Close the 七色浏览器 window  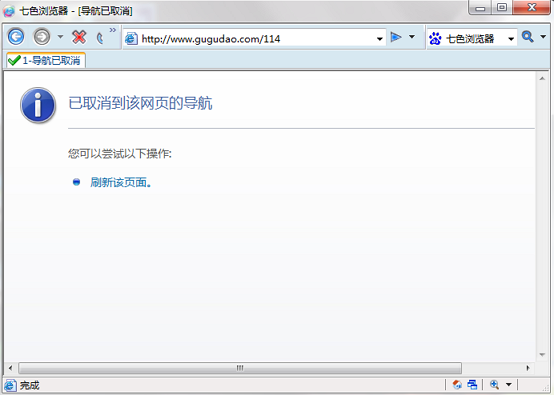531,8
